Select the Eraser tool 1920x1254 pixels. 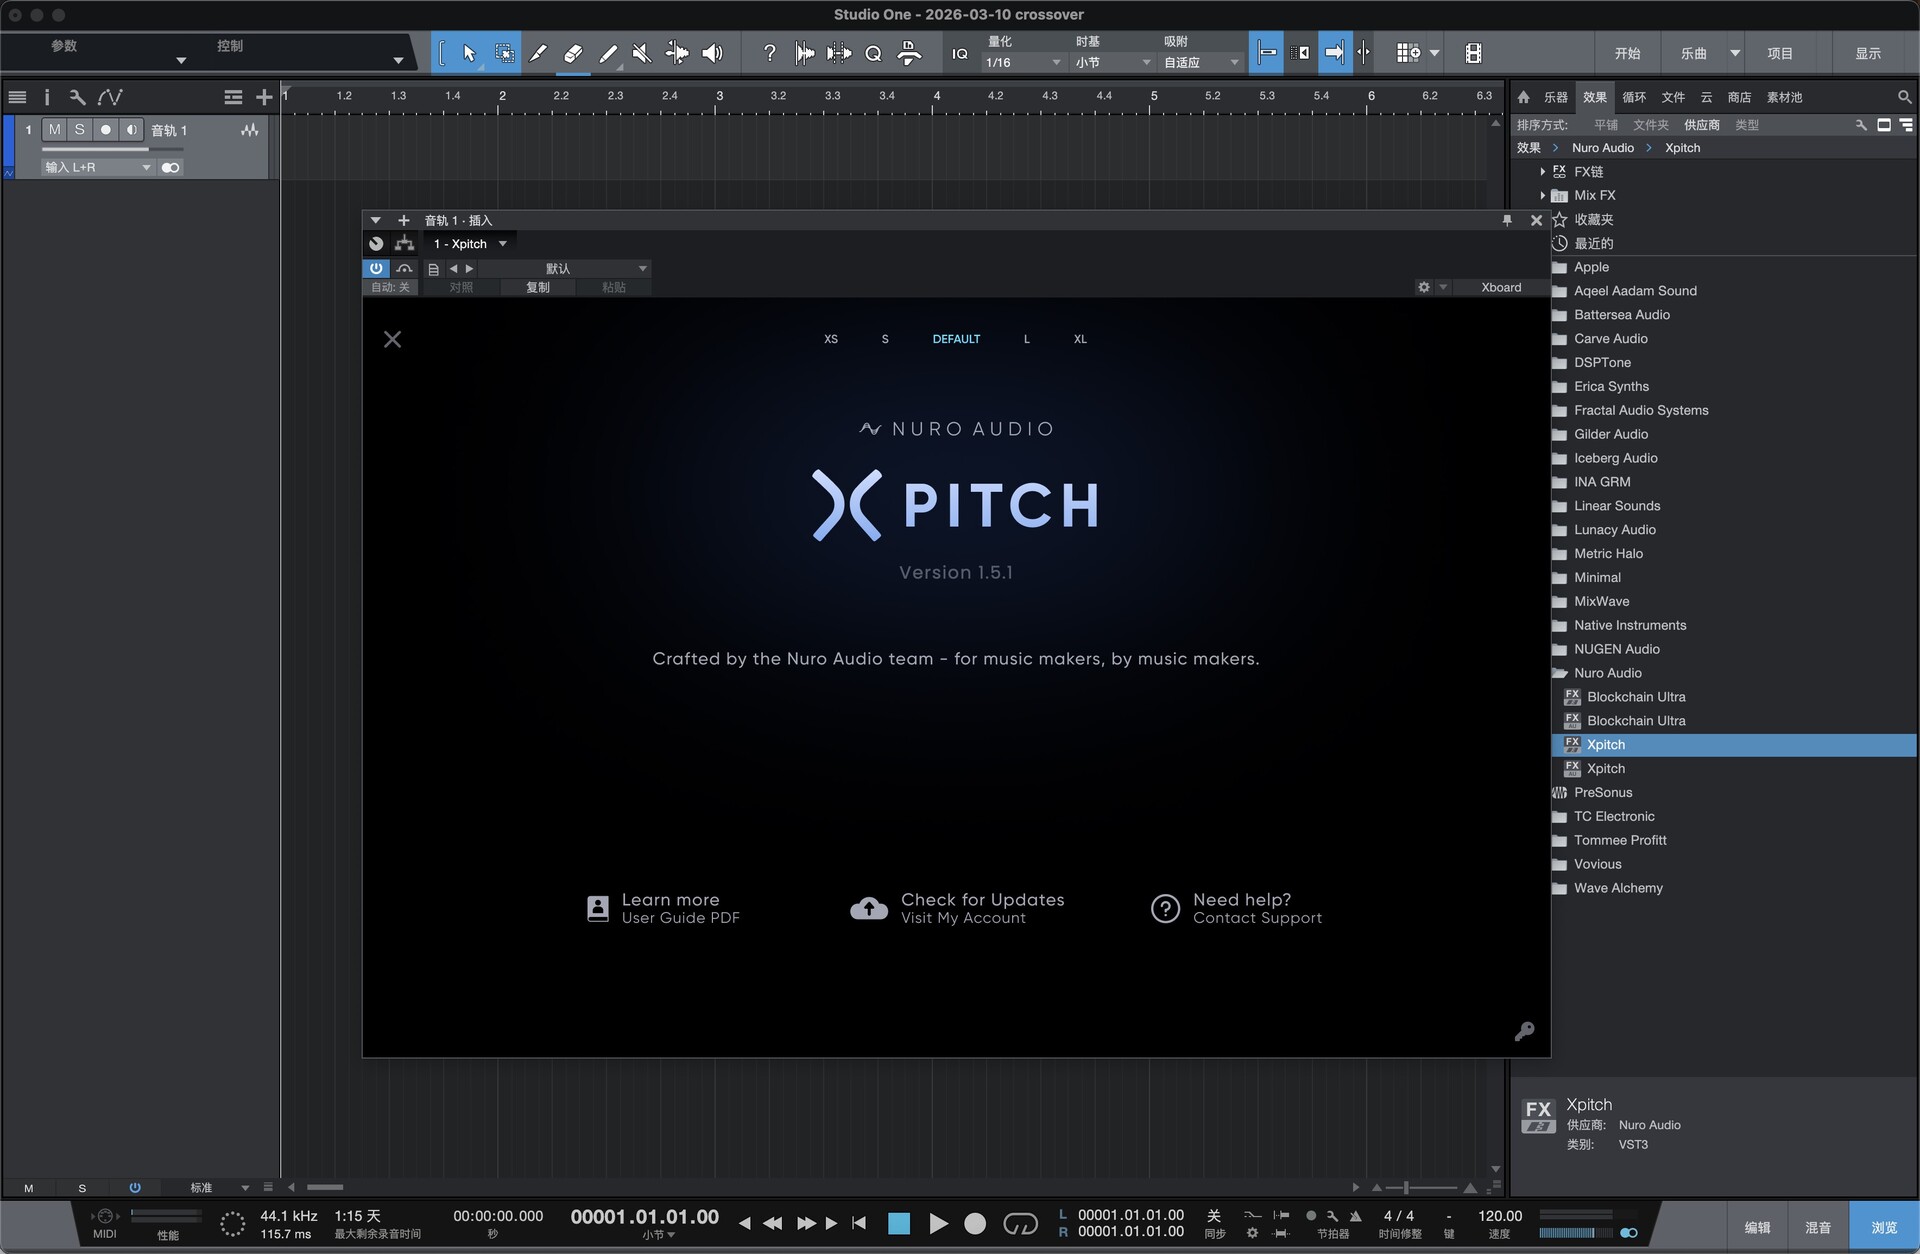(573, 53)
